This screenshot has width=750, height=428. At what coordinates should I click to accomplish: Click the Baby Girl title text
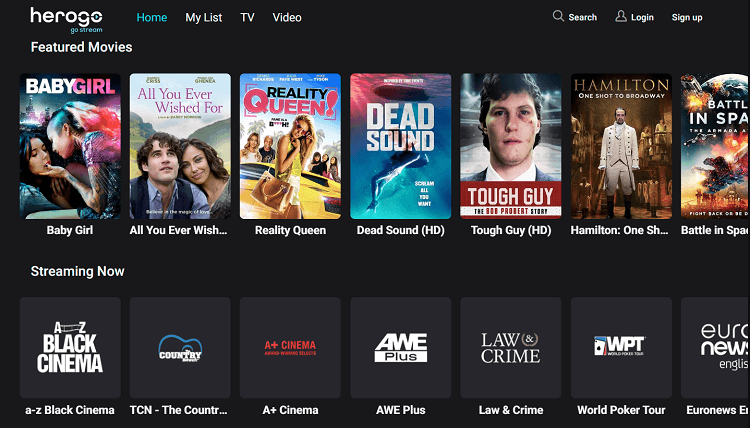pos(70,230)
